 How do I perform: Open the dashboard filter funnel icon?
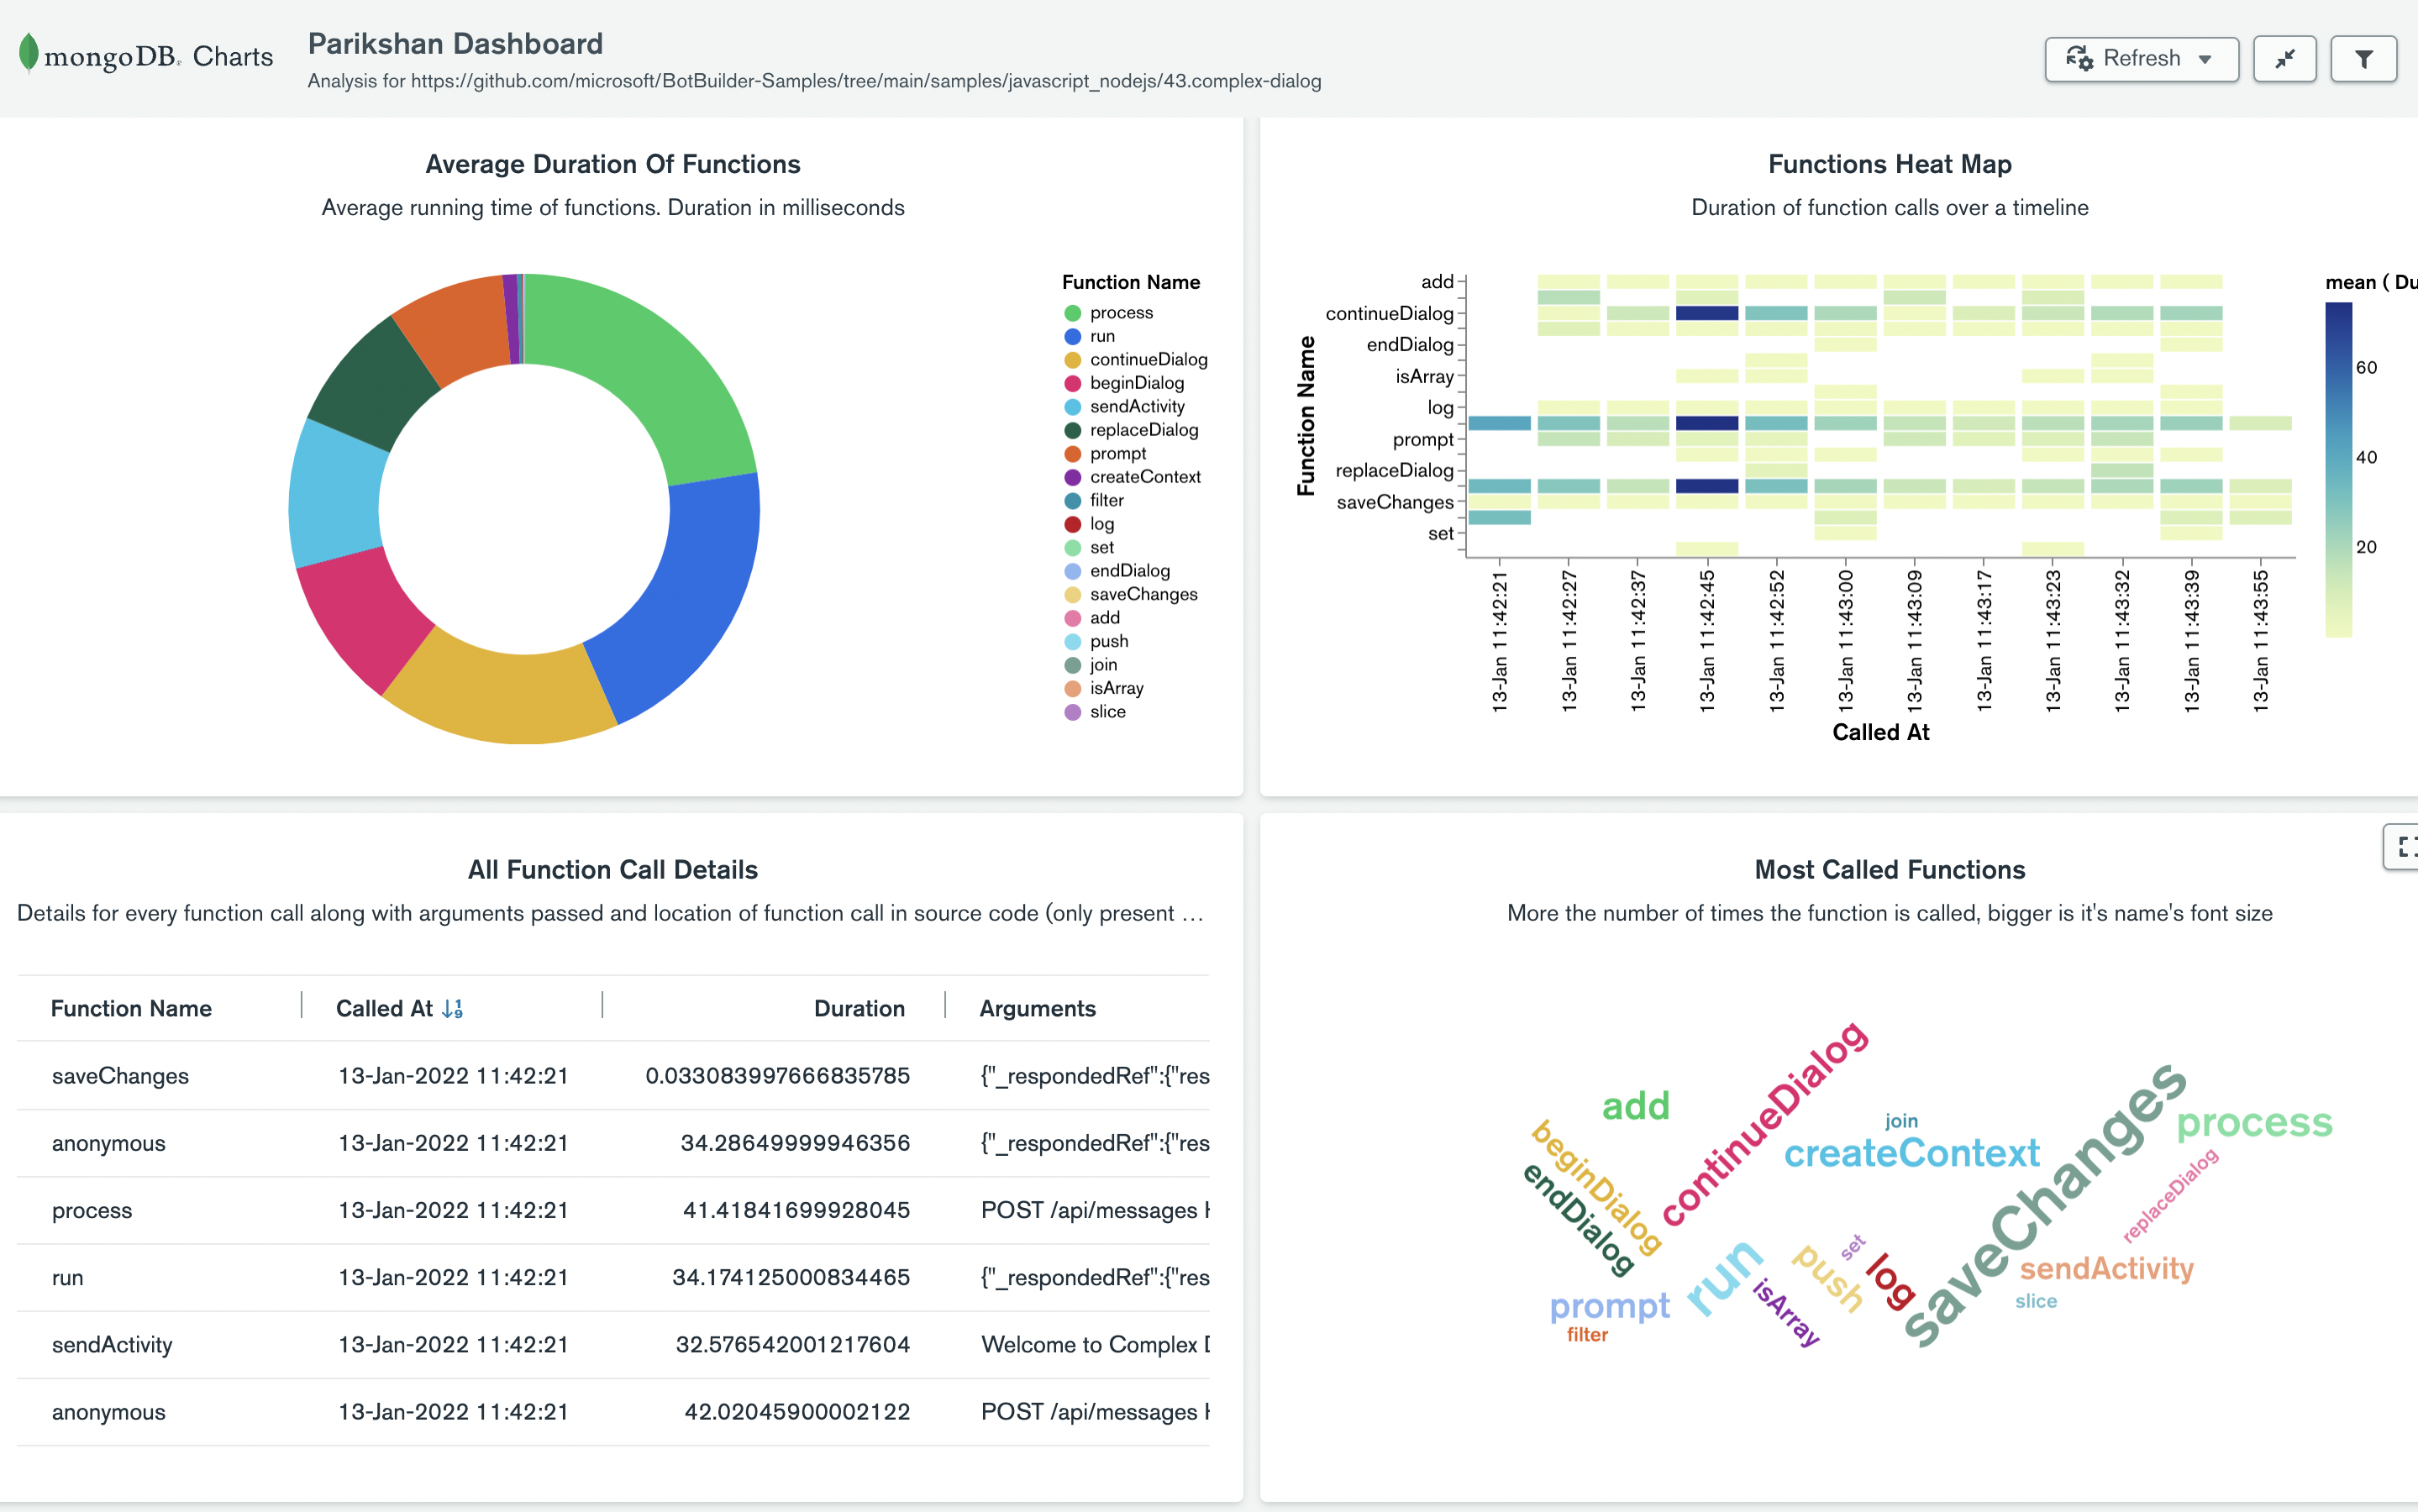click(2363, 59)
